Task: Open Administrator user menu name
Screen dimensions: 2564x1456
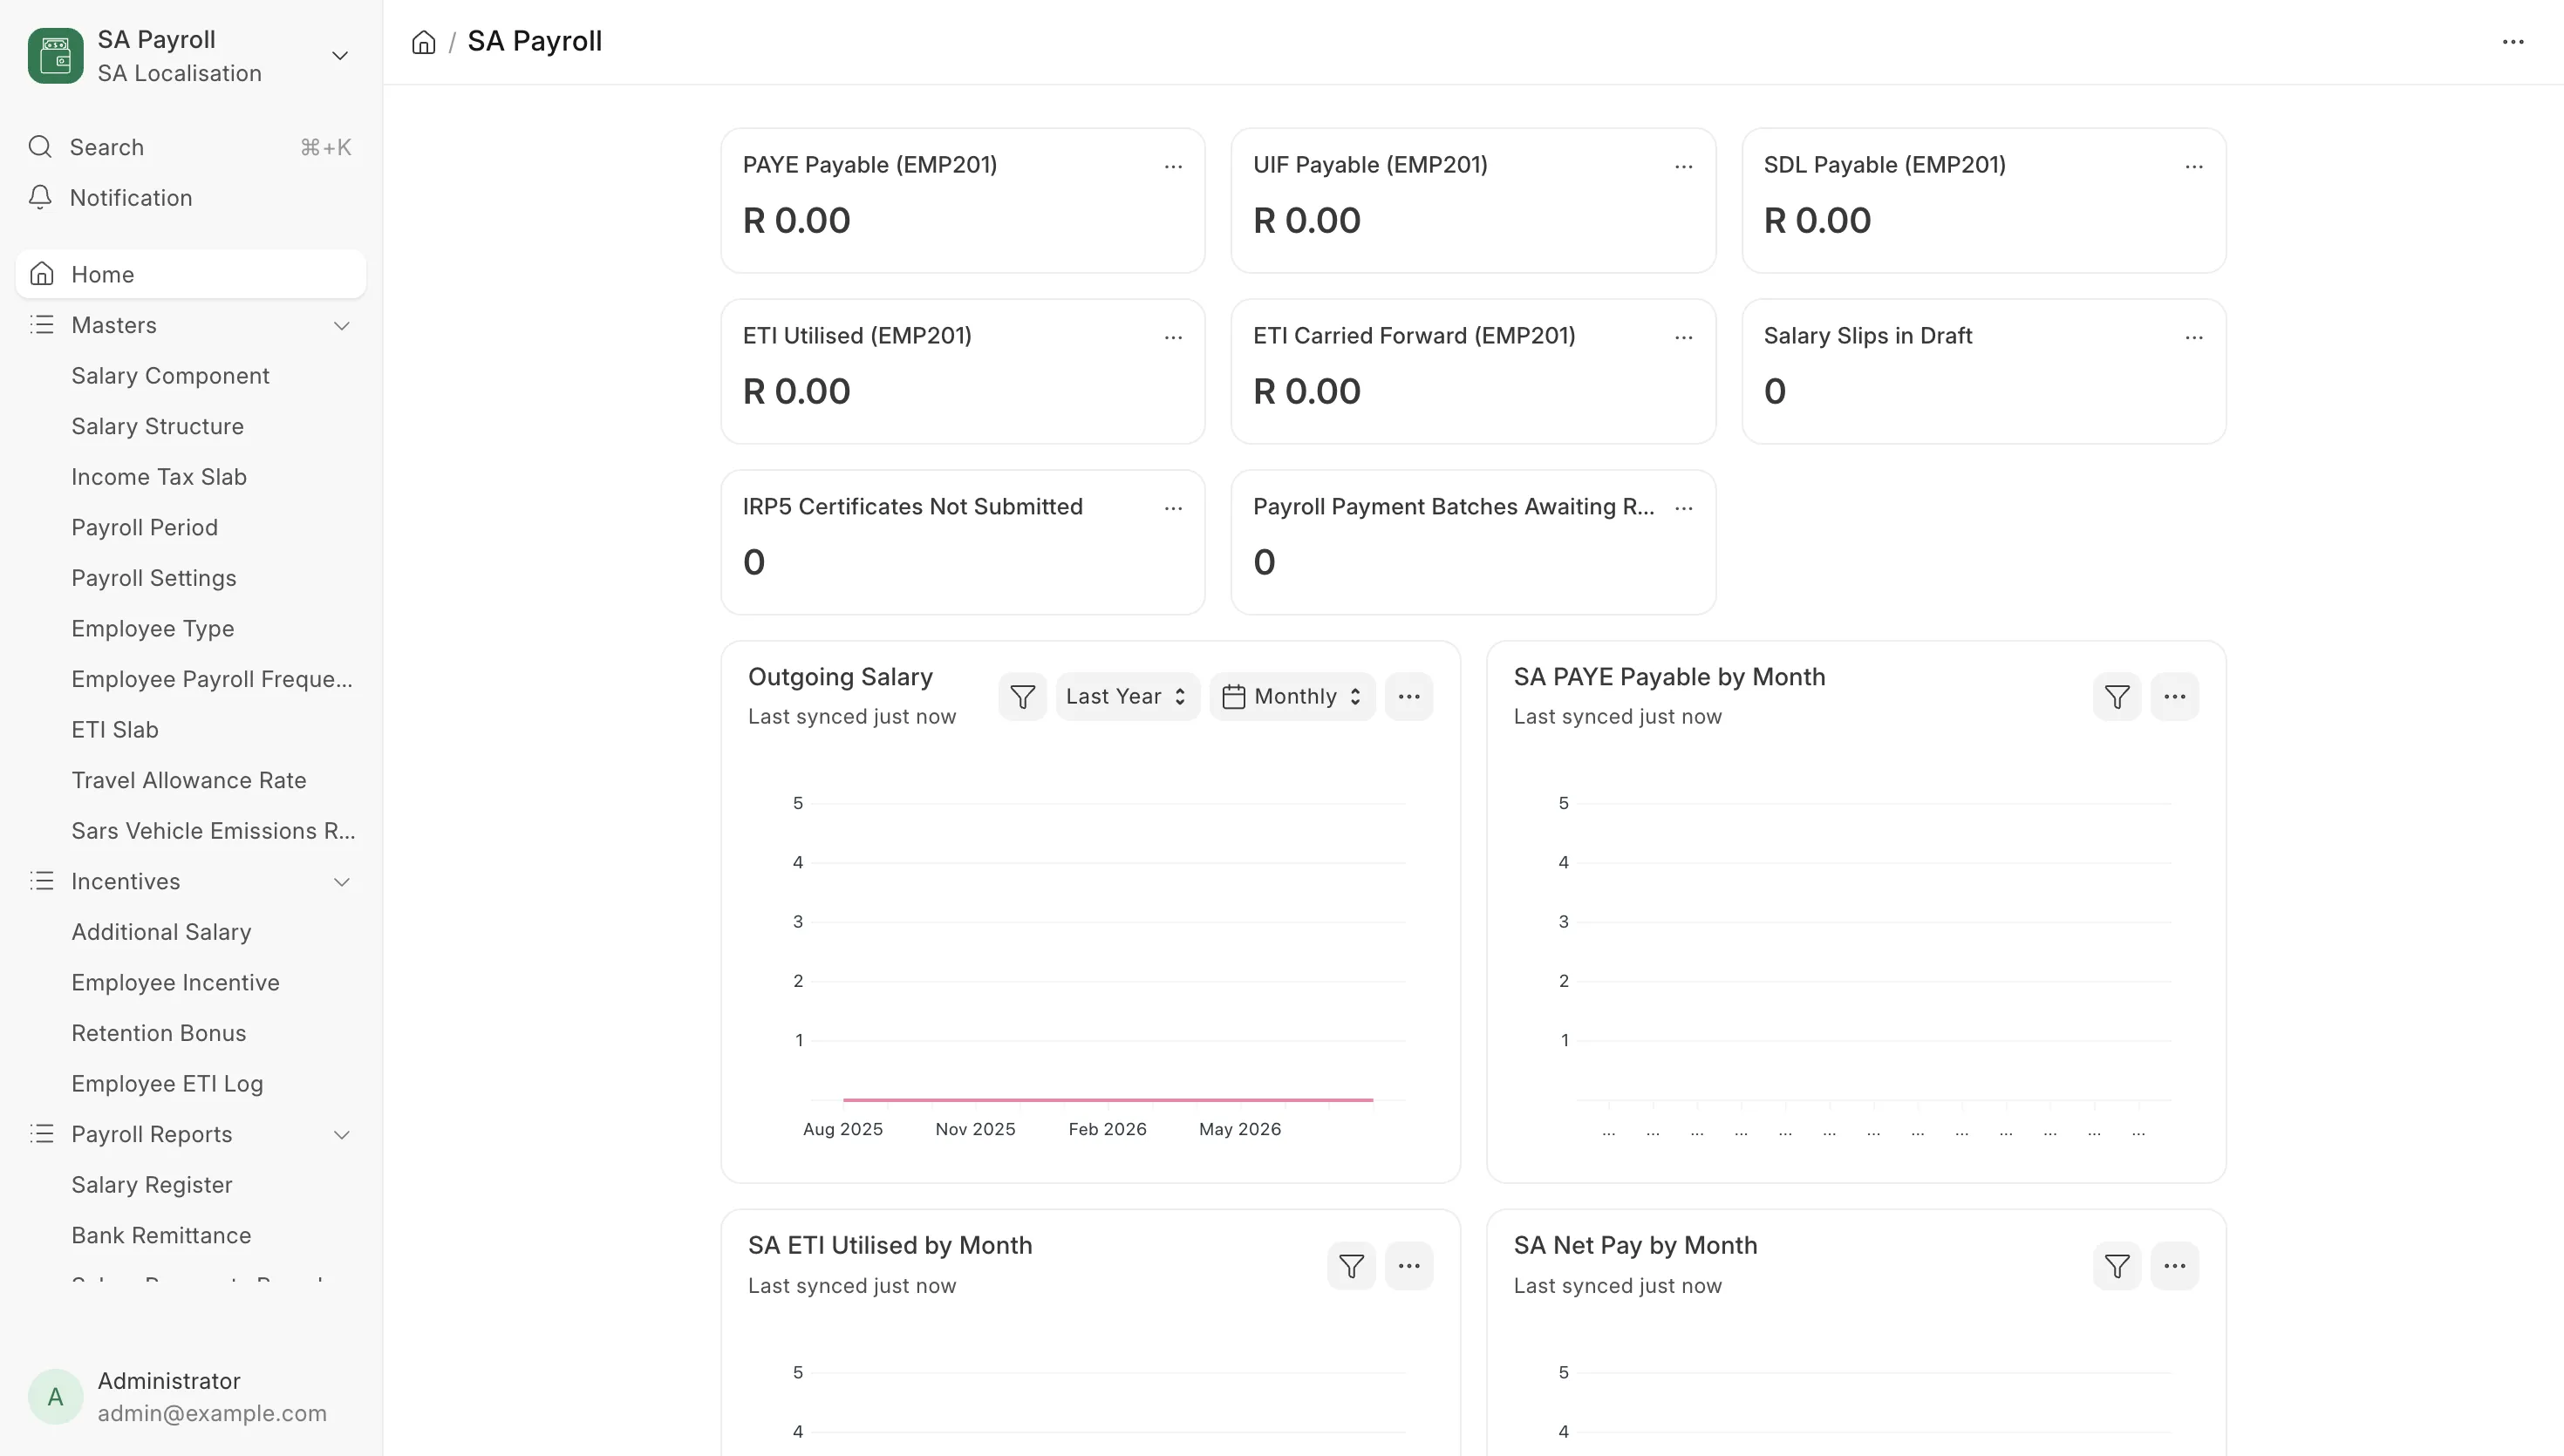Action: (x=169, y=1381)
